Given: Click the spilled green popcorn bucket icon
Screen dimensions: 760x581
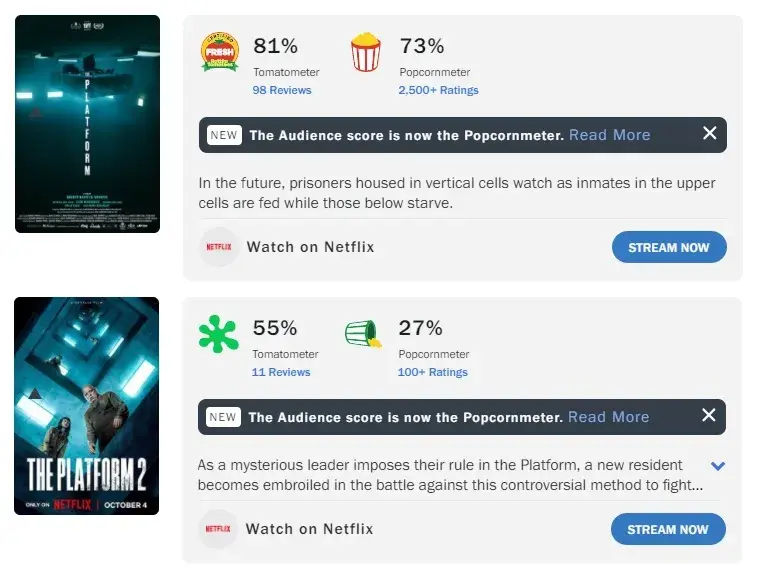Looking at the screenshot, I should pos(364,334).
